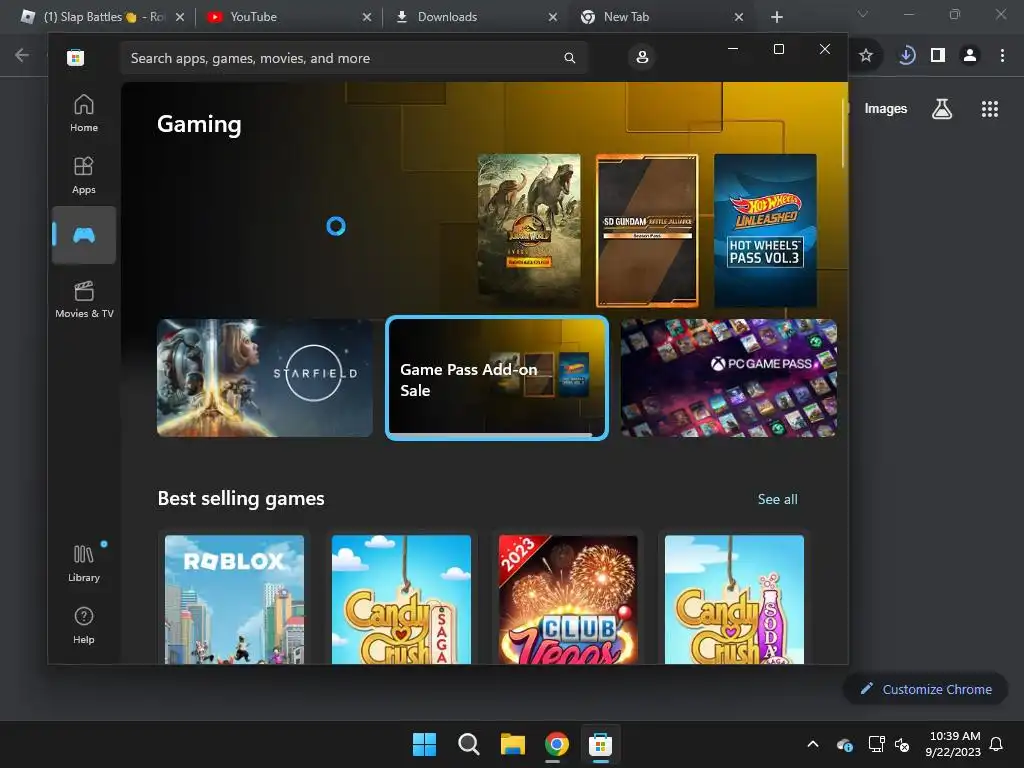
Task: Open the Roblox game card
Action: [x=234, y=599]
